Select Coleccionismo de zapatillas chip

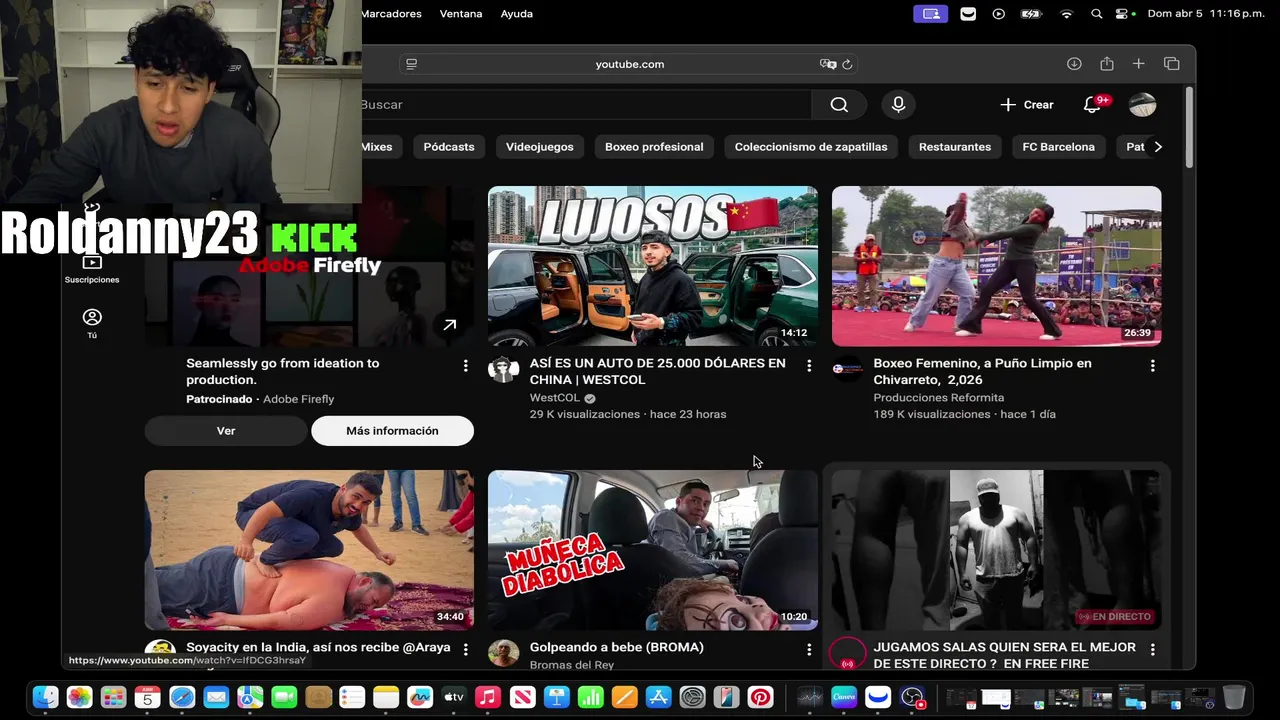tap(811, 147)
